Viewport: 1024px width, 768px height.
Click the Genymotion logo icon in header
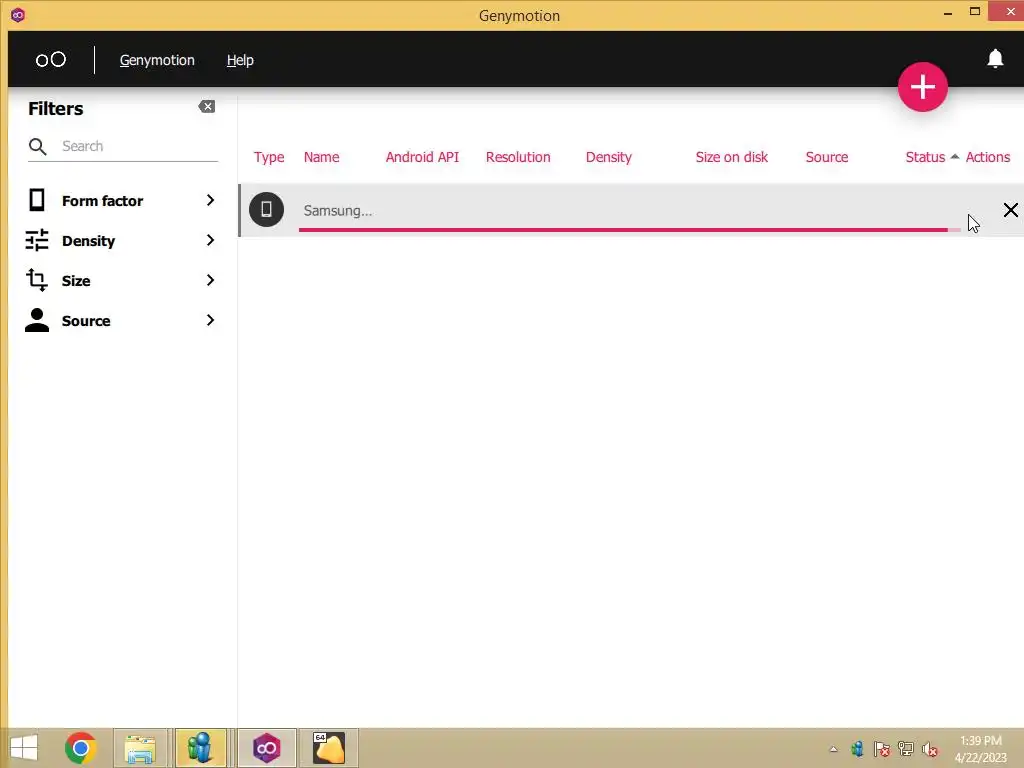click(x=50, y=60)
